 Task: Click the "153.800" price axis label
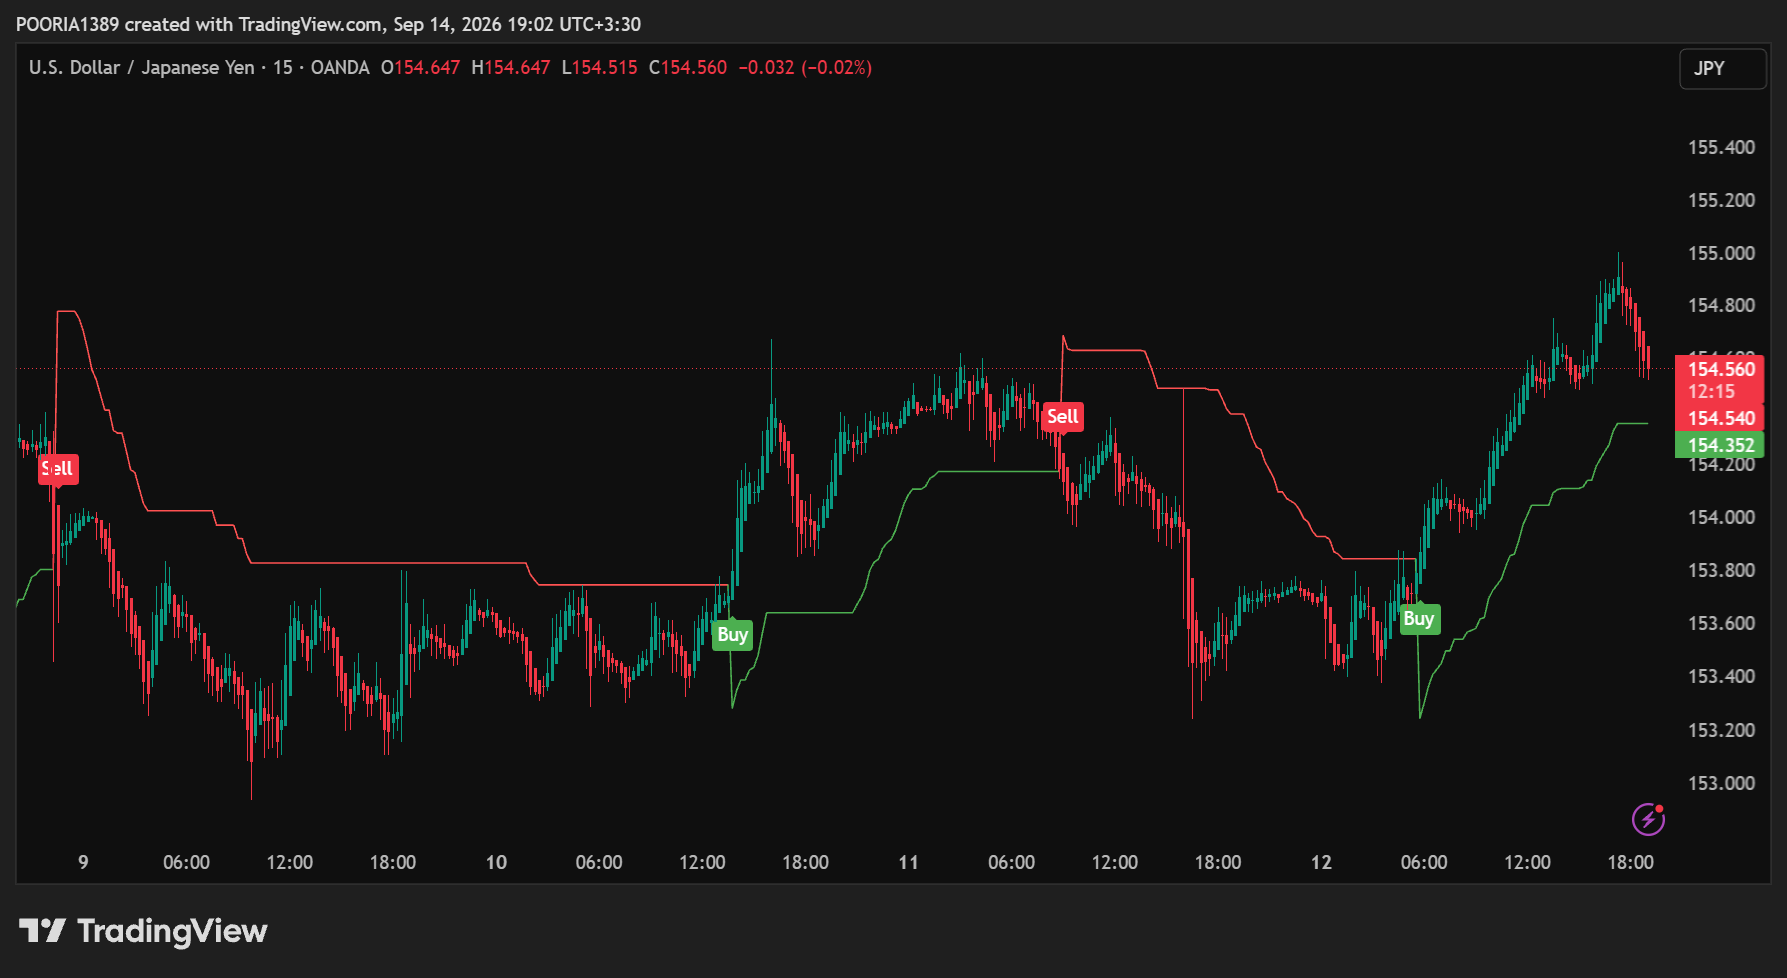tap(1721, 570)
